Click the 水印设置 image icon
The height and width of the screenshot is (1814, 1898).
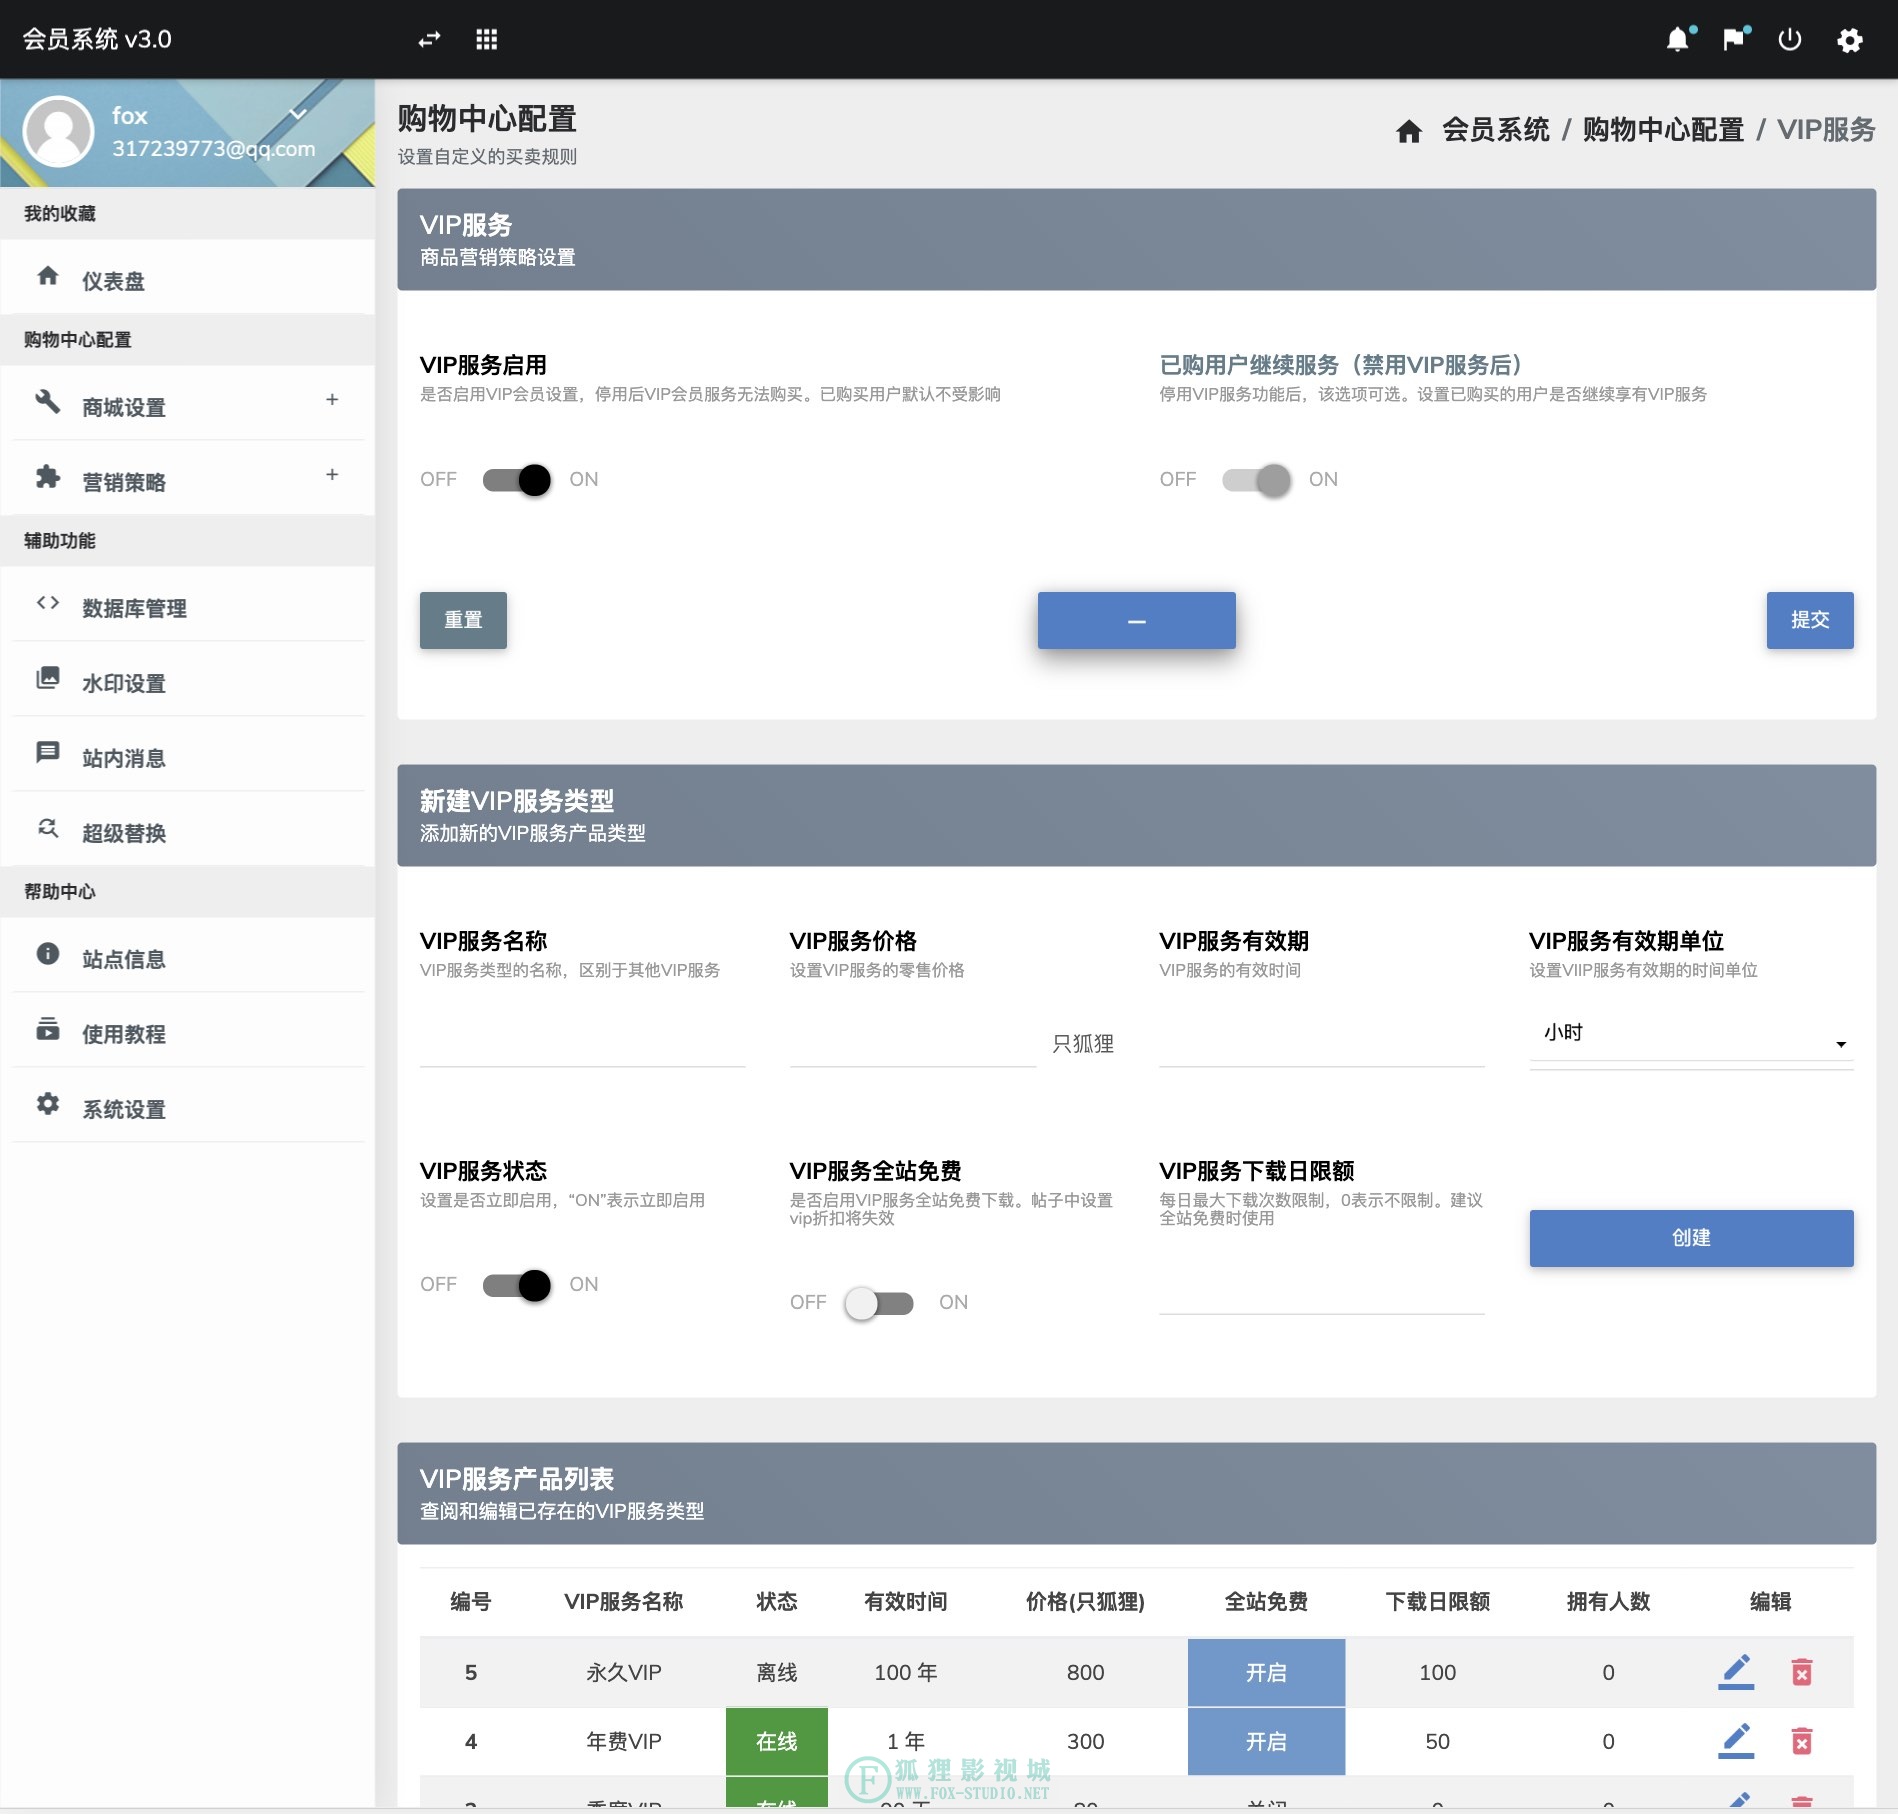(48, 678)
